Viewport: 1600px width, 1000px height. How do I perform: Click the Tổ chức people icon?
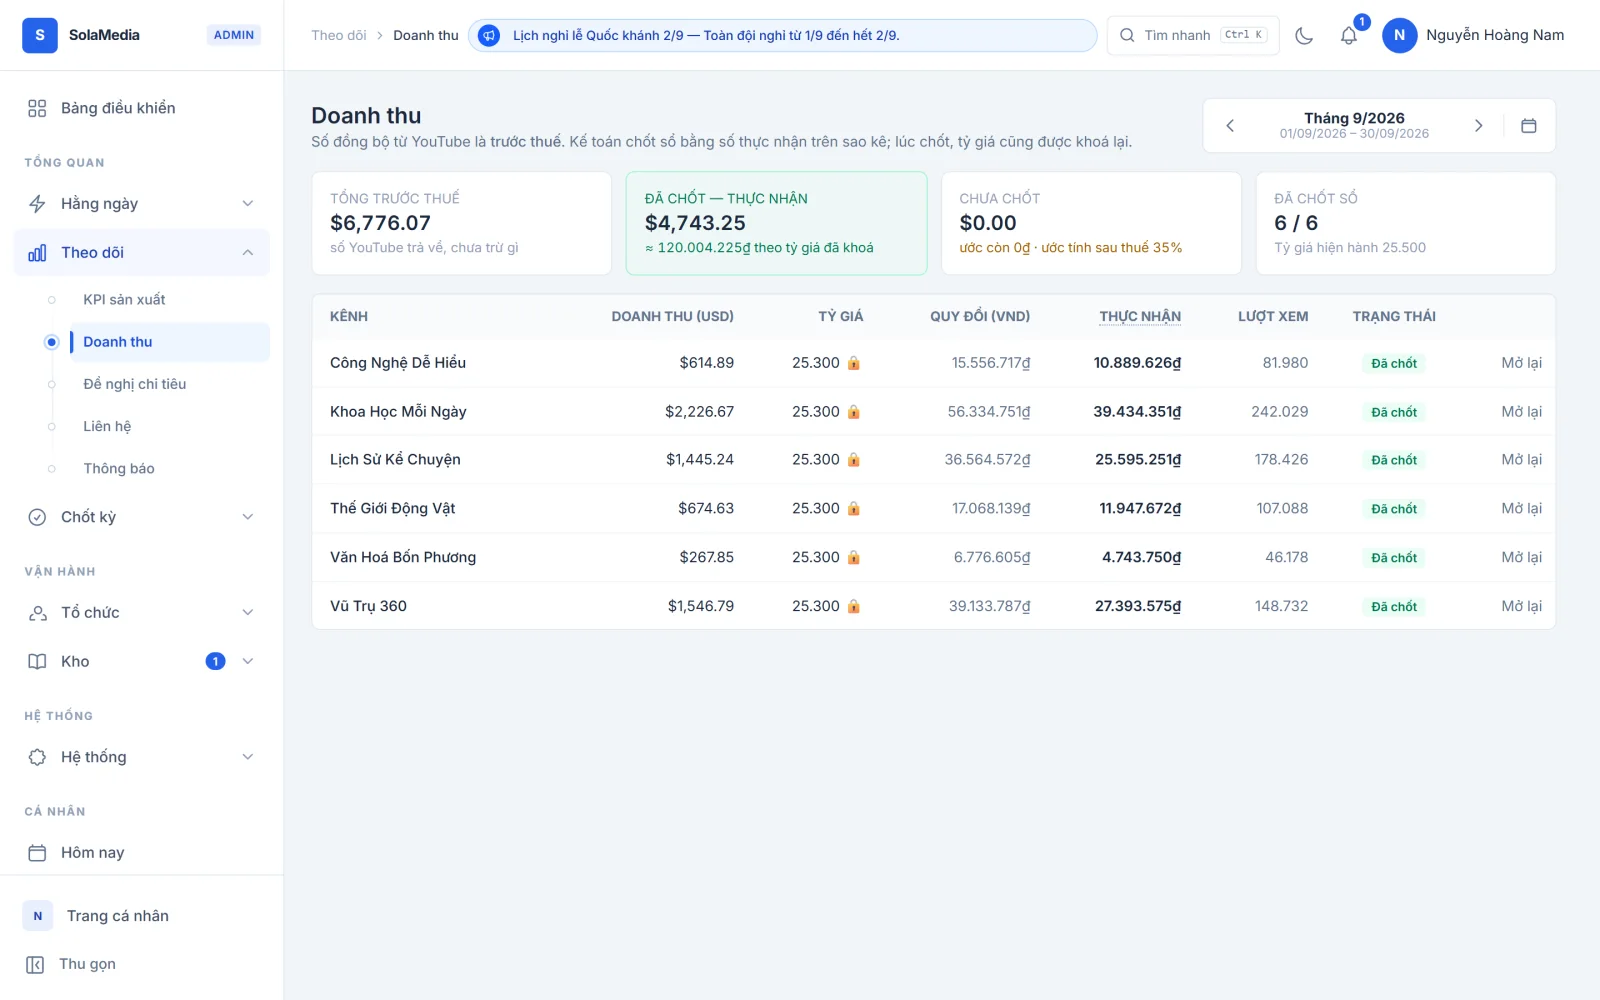(37, 613)
